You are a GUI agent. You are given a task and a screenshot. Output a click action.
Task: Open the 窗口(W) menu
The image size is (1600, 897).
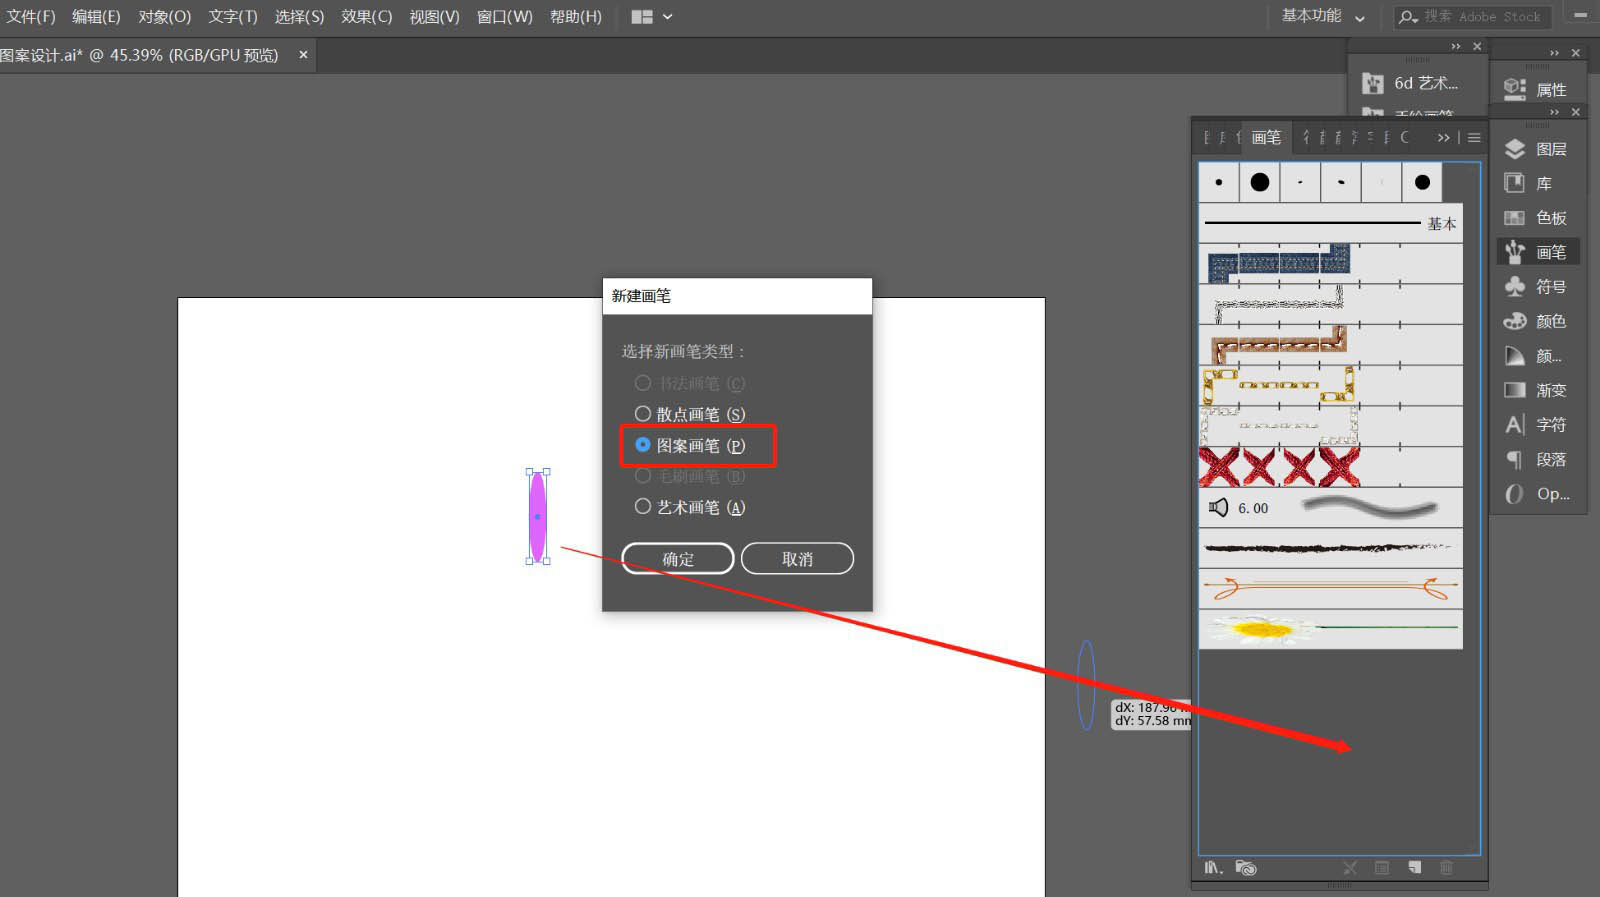tap(504, 17)
